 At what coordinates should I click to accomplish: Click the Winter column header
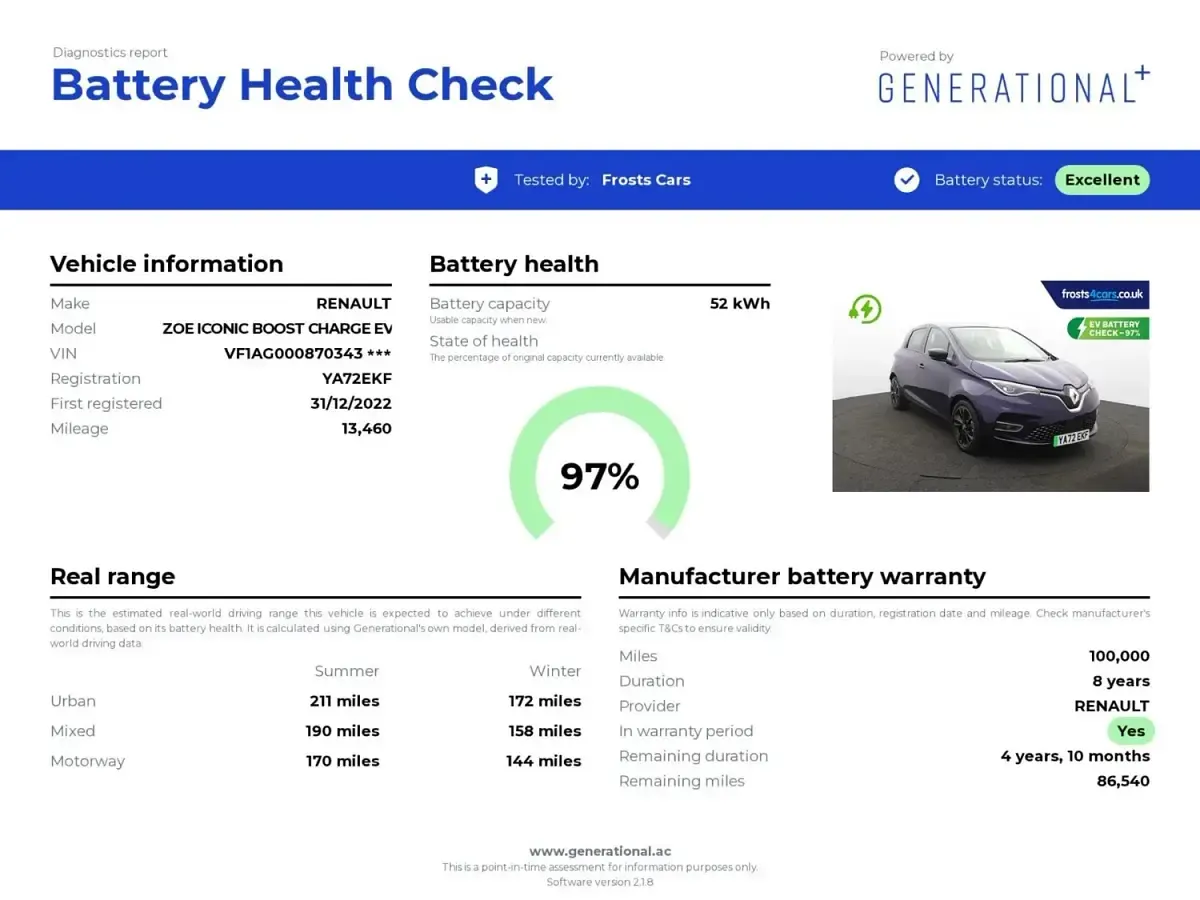tap(555, 671)
